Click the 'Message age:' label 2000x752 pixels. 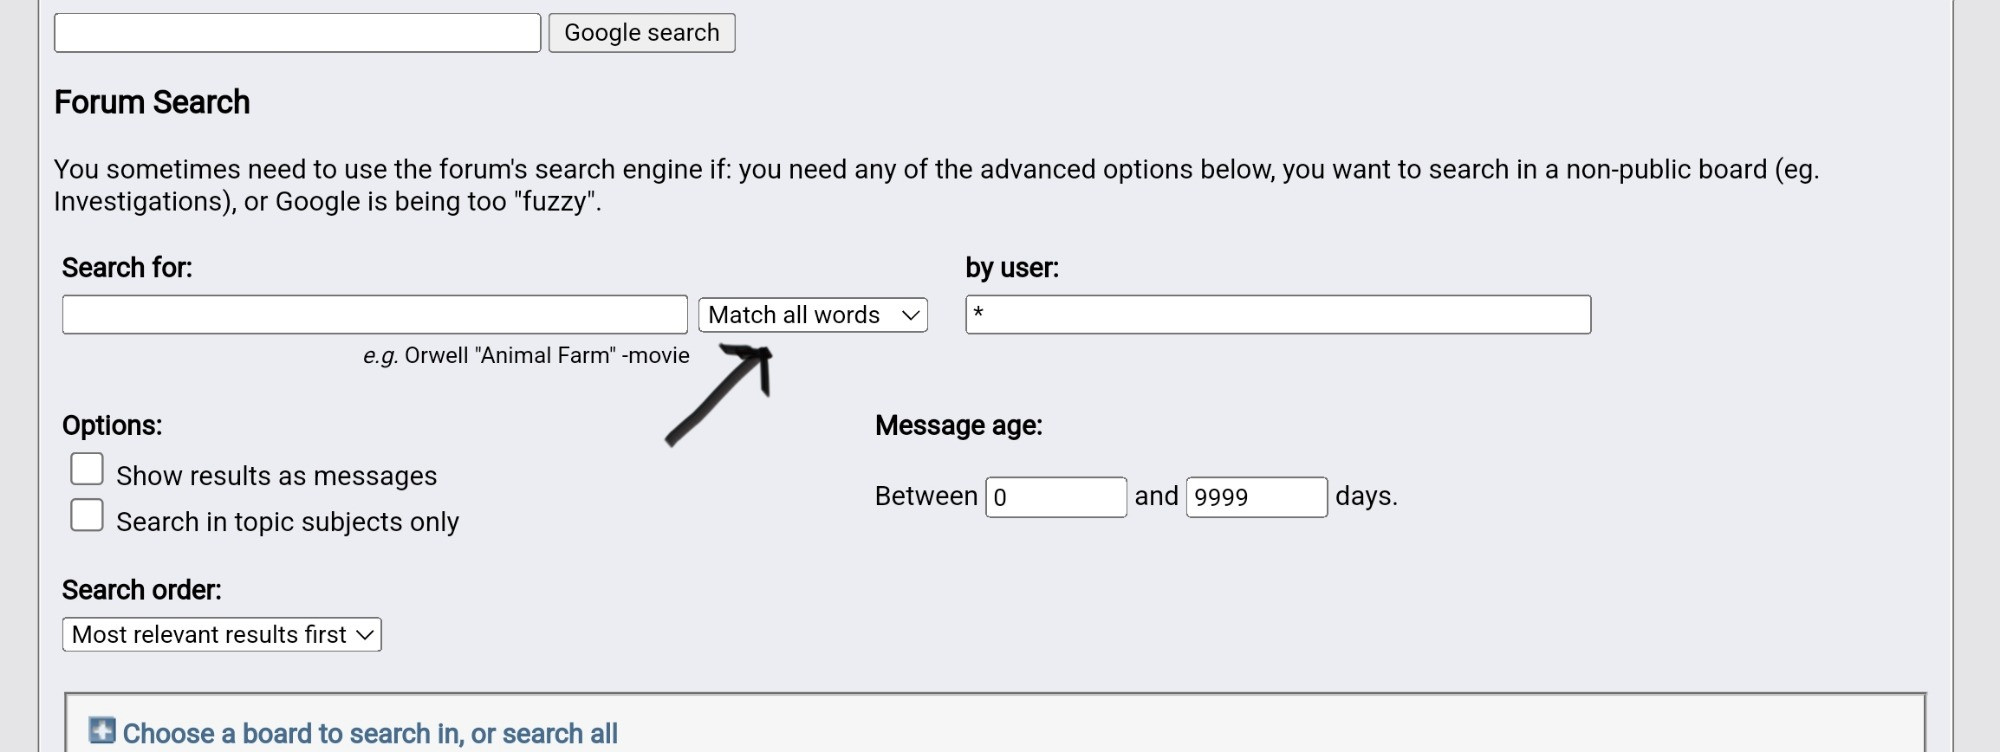959,426
